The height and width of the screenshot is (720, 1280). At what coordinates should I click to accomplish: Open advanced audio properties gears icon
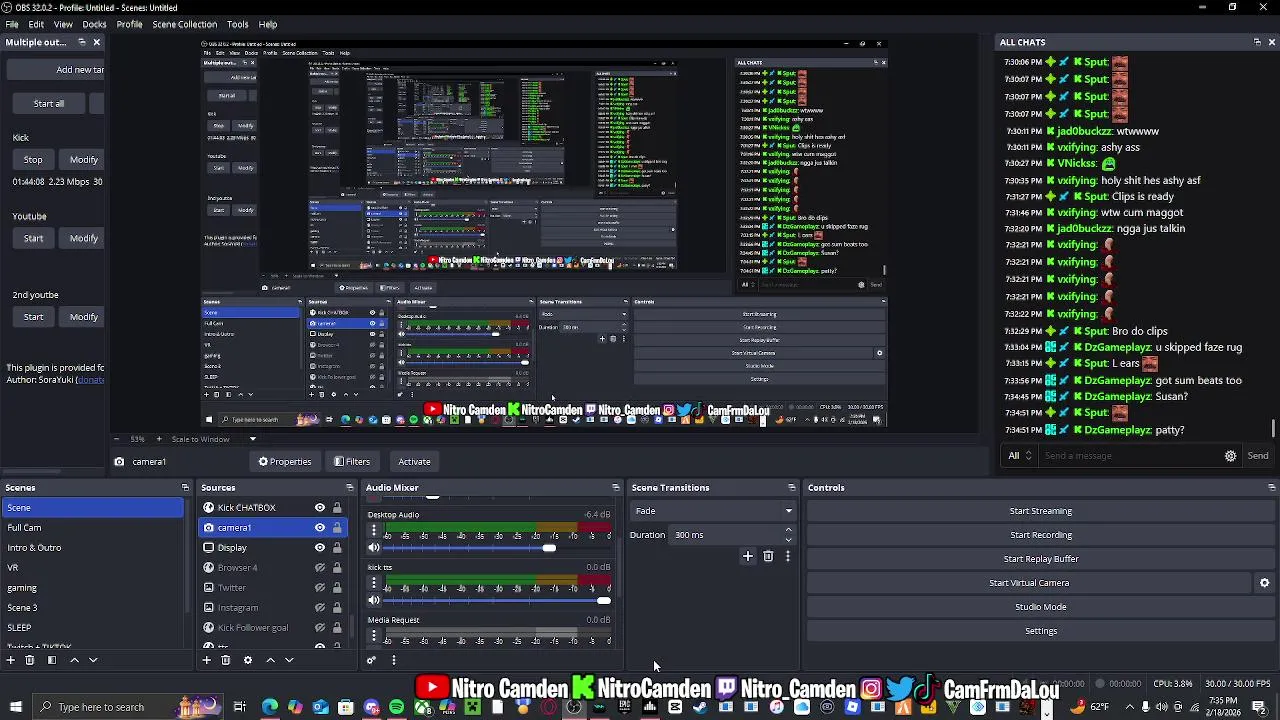tap(371, 660)
